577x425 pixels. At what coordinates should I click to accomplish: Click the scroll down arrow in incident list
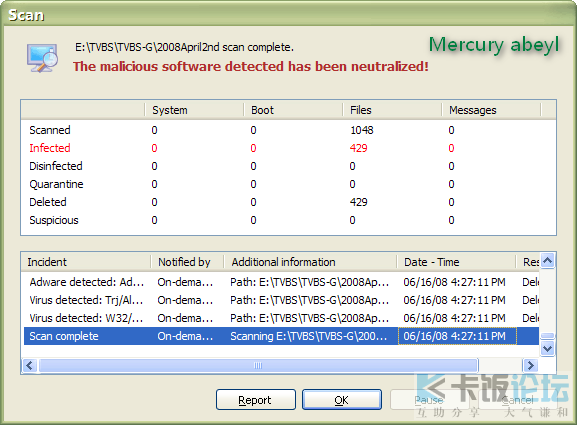click(548, 348)
